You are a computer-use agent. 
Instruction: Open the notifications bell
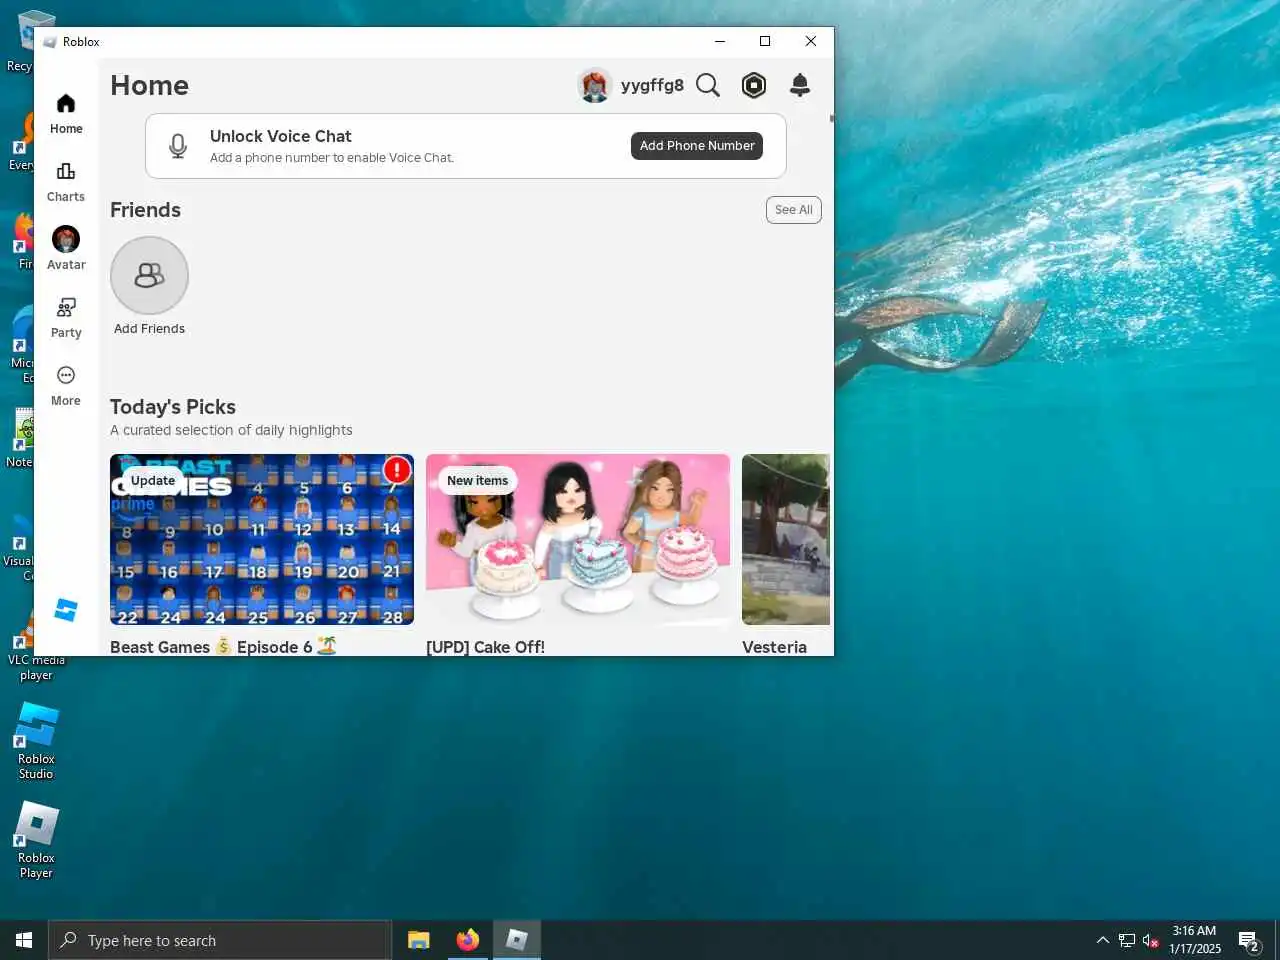[x=800, y=85]
